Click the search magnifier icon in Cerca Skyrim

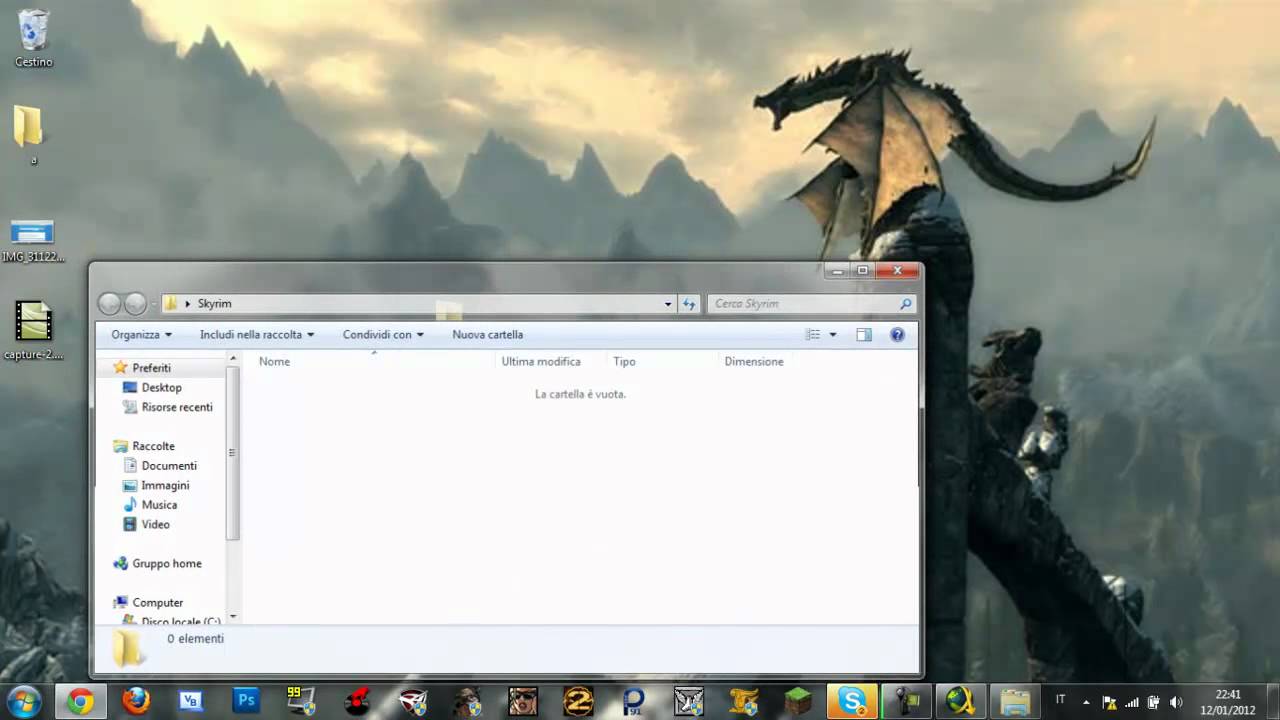click(x=905, y=304)
